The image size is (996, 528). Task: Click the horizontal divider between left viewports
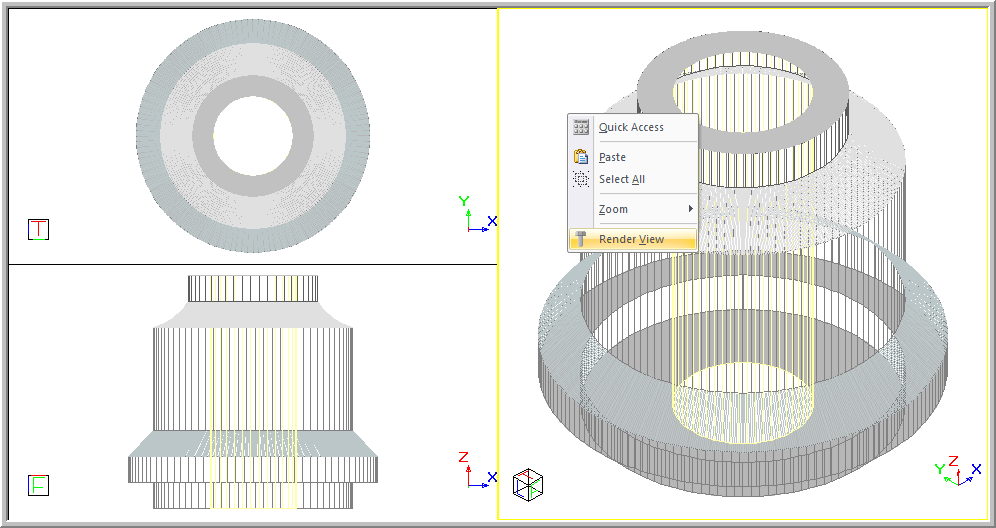pos(252,264)
